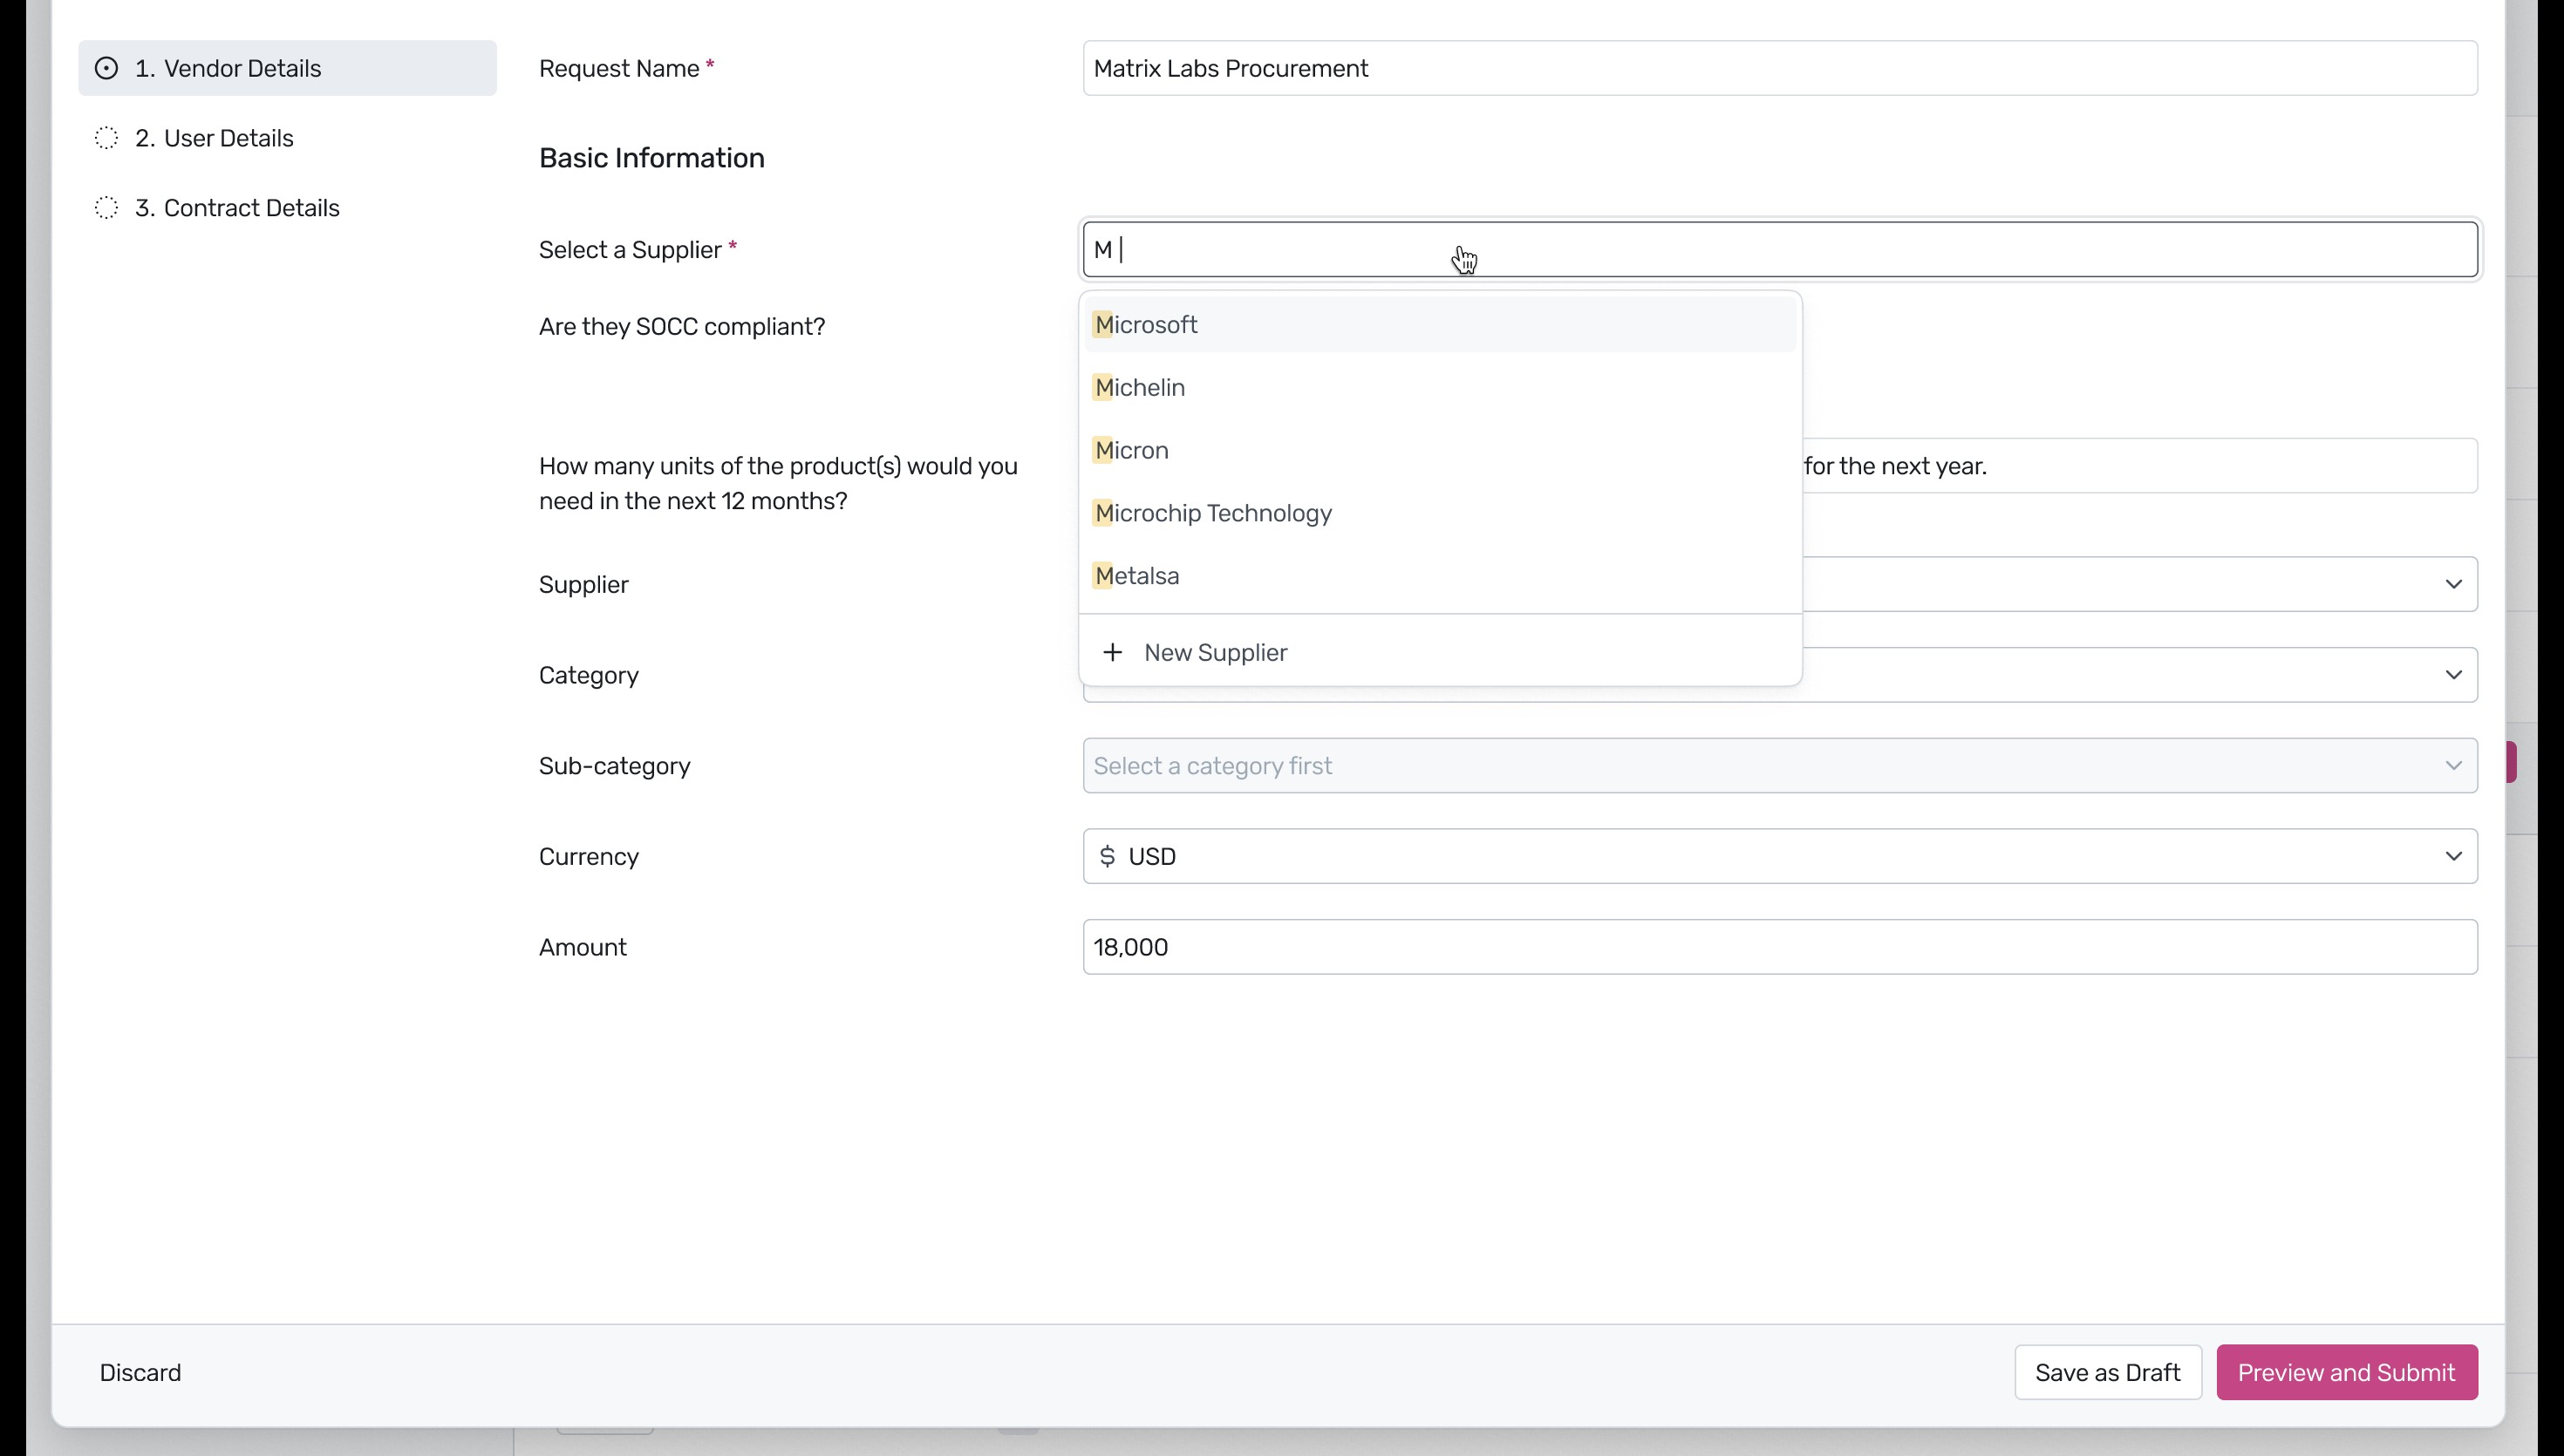Expand the Supplier dropdown chevron
Image resolution: width=2564 pixels, height=1456 pixels.
coord(2452,585)
